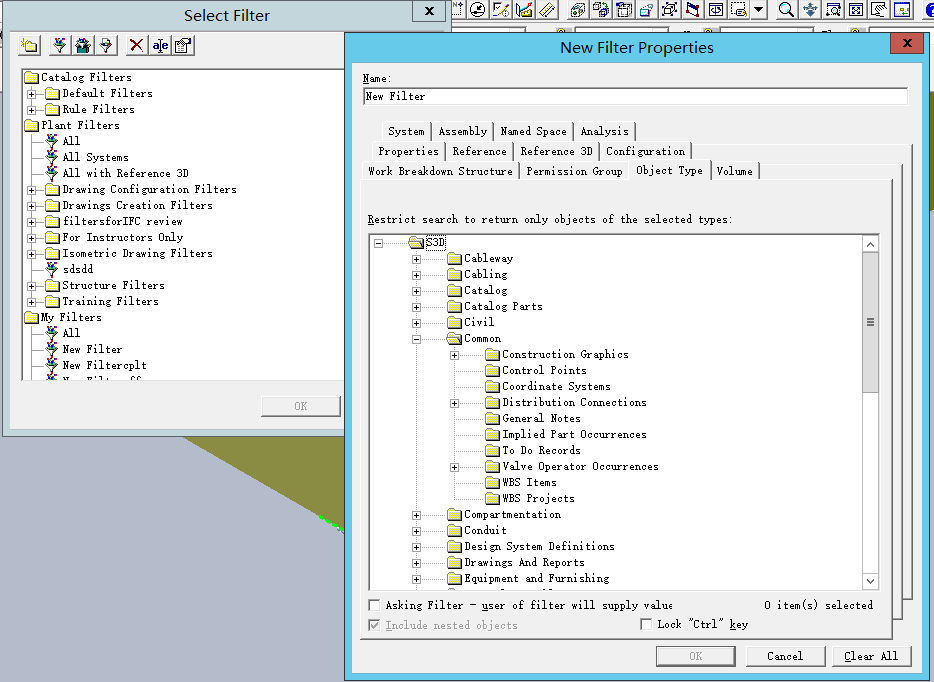This screenshot has height=682, width=934.
Task: Click New Compound Filter funnel-box icon
Action: point(83,46)
